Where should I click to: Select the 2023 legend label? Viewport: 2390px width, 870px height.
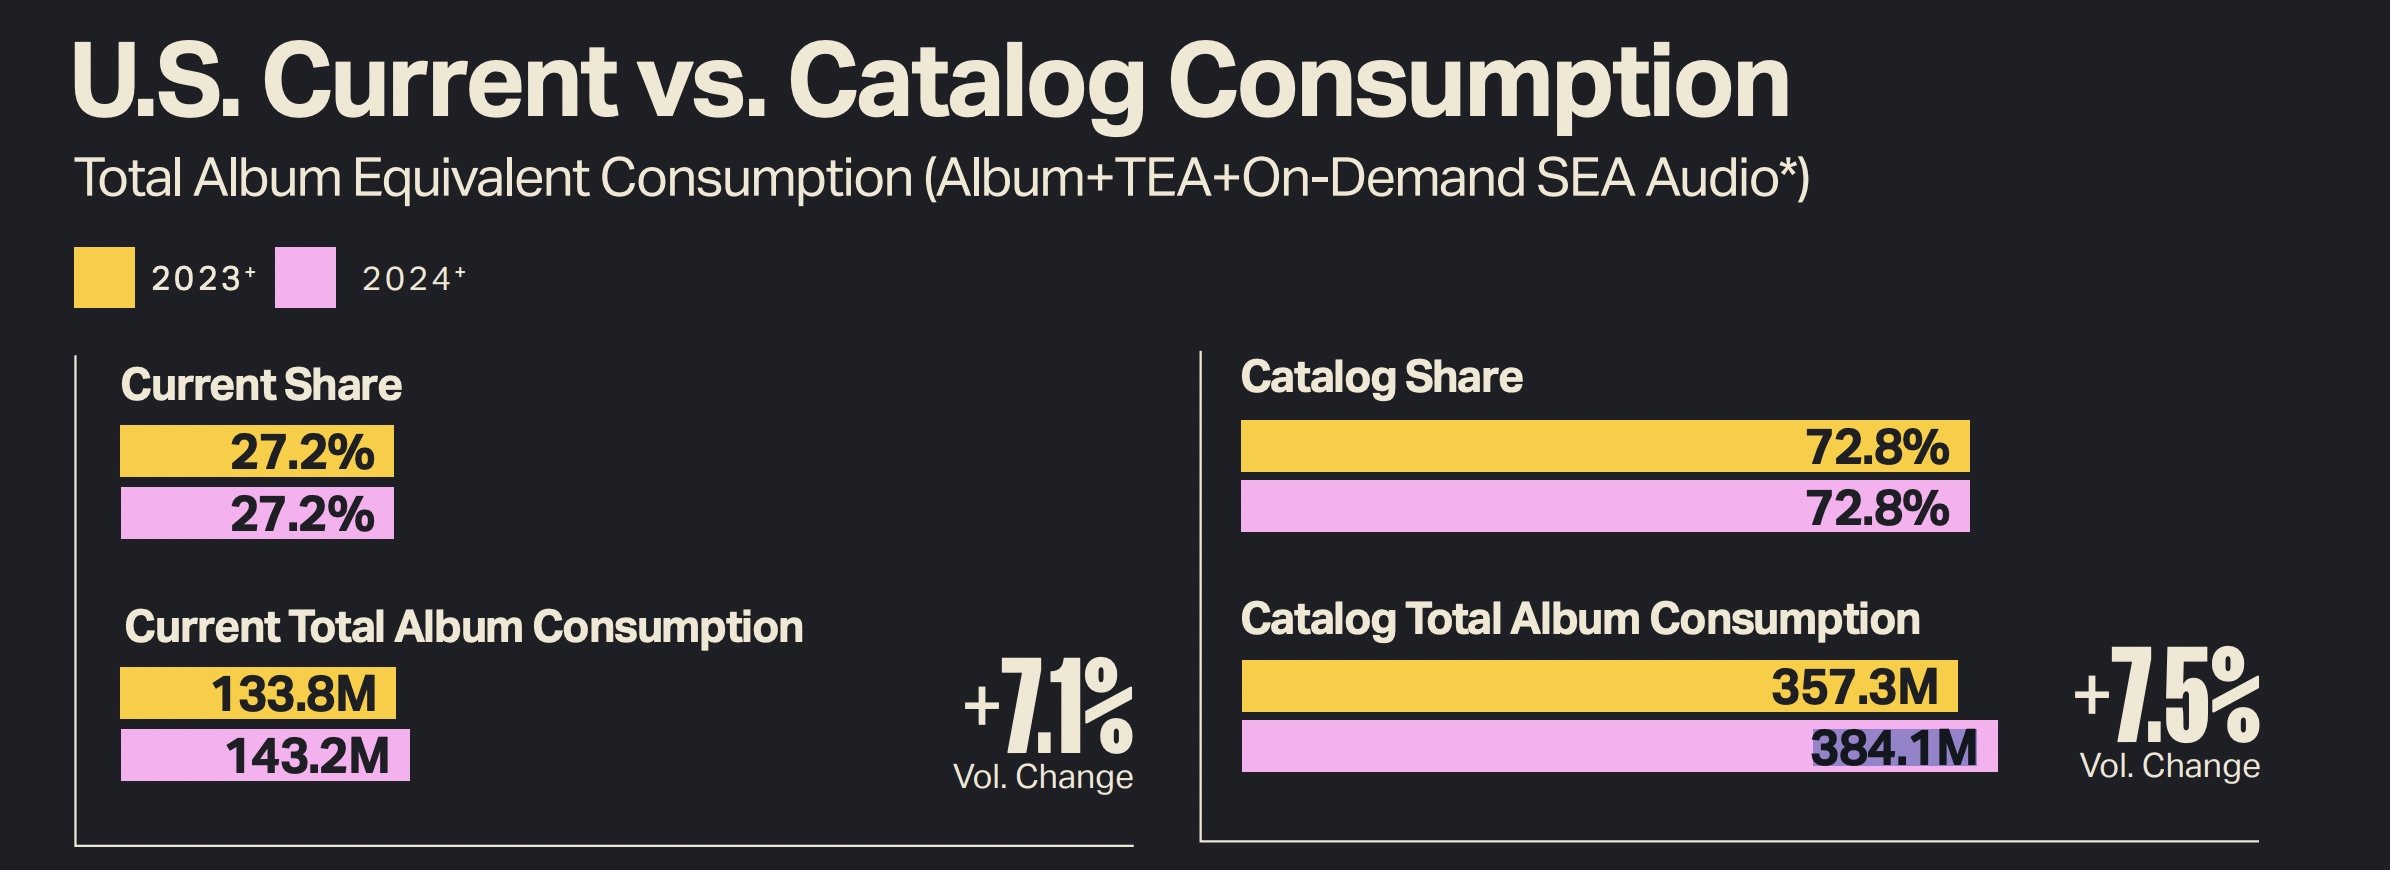(203, 278)
